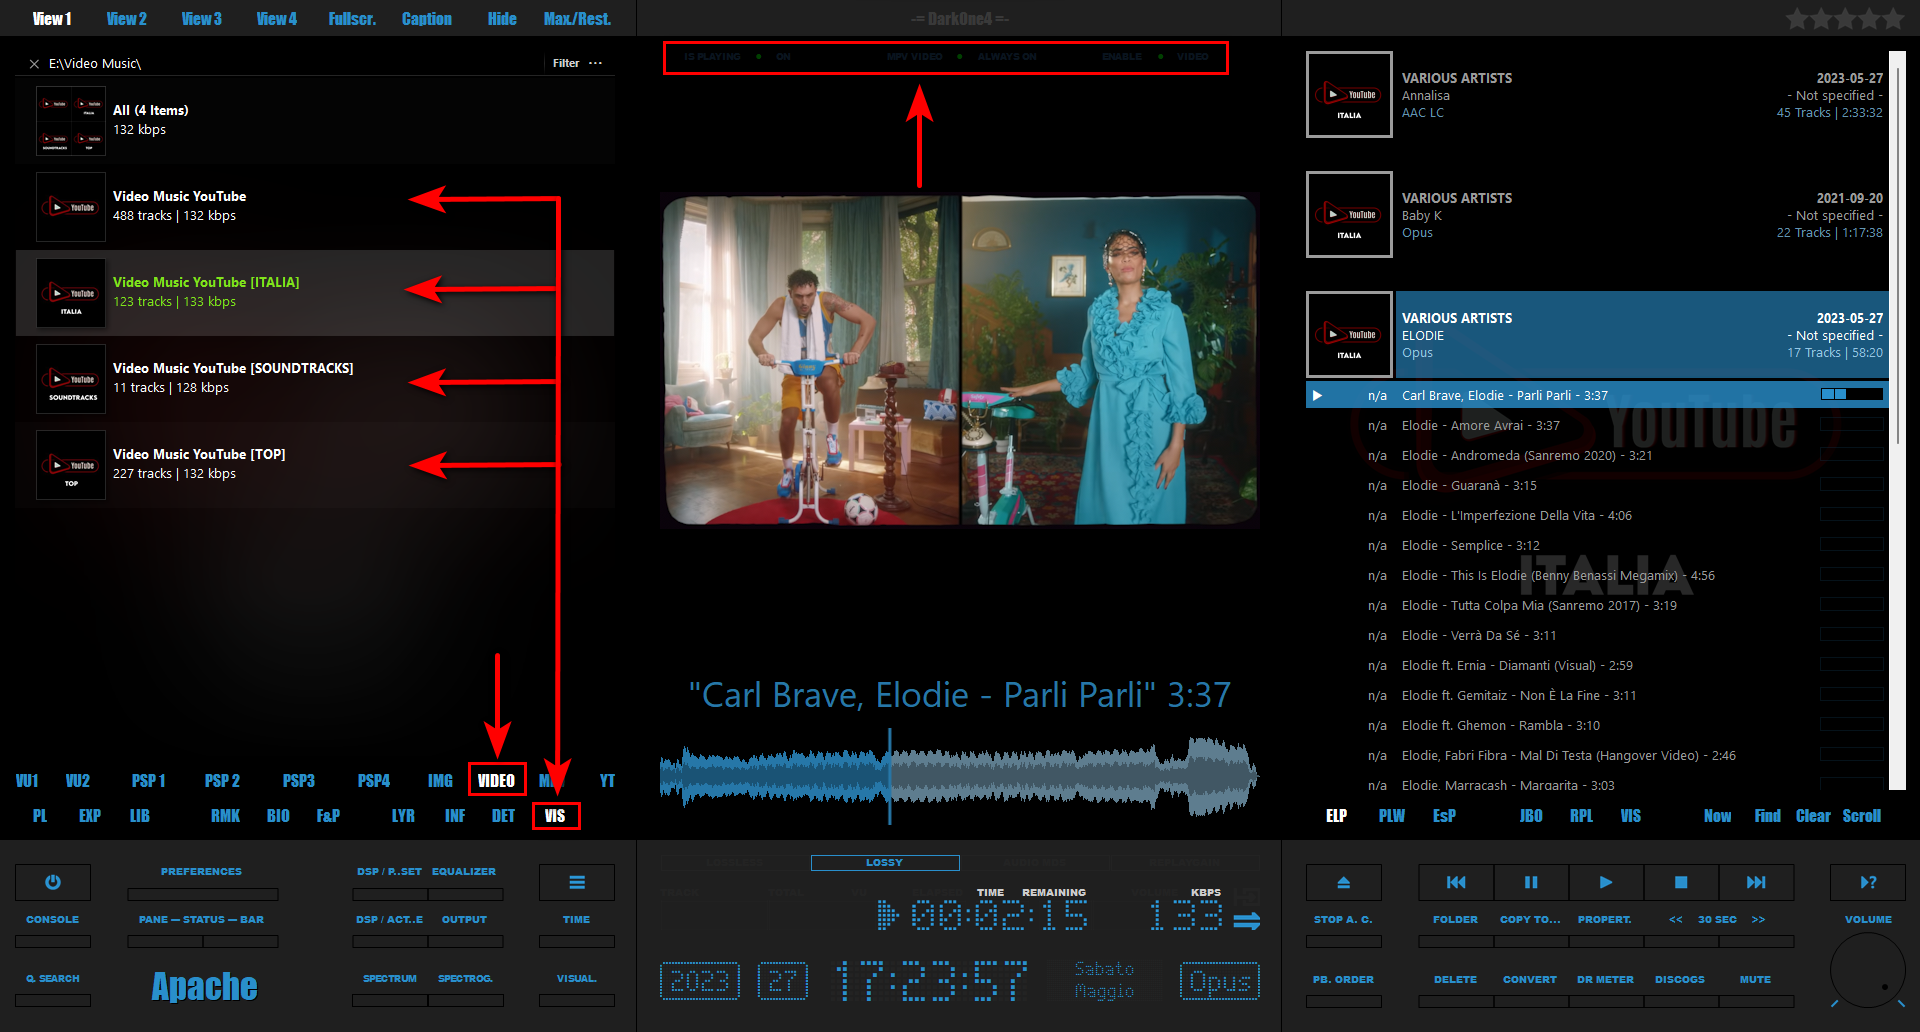Switch to the ELP playlist tab
1920x1032 pixels.
pyautogui.click(x=1336, y=816)
